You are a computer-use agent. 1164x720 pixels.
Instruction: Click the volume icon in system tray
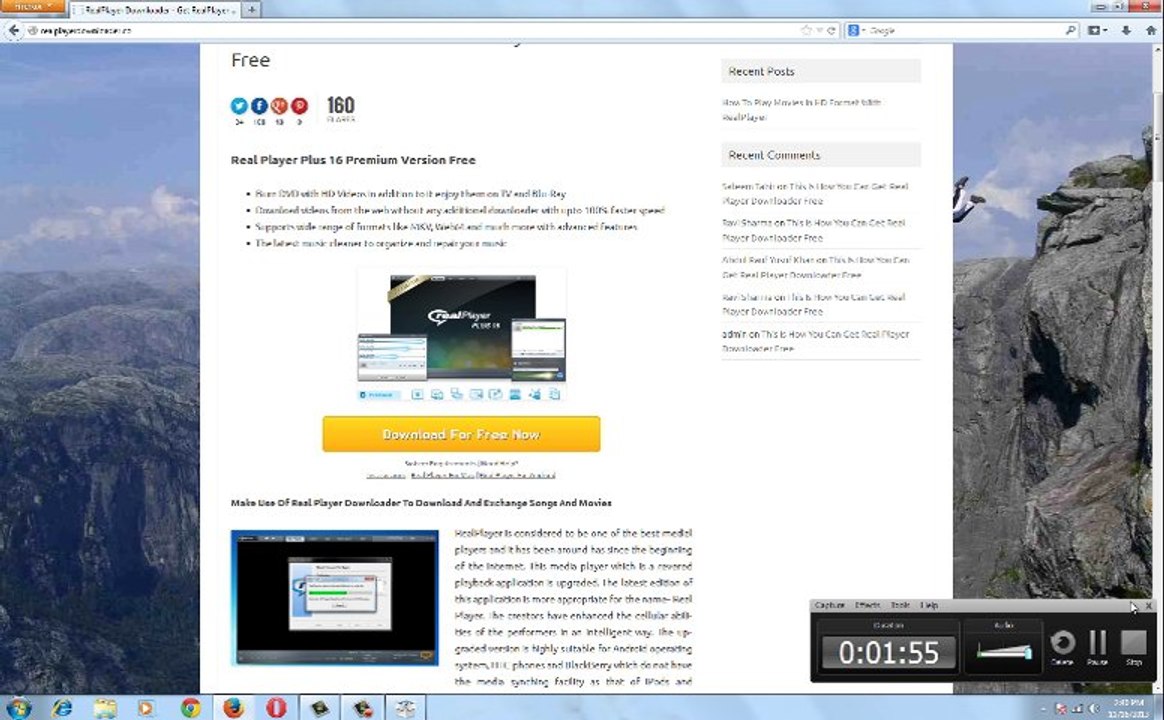pyautogui.click(x=1093, y=709)
